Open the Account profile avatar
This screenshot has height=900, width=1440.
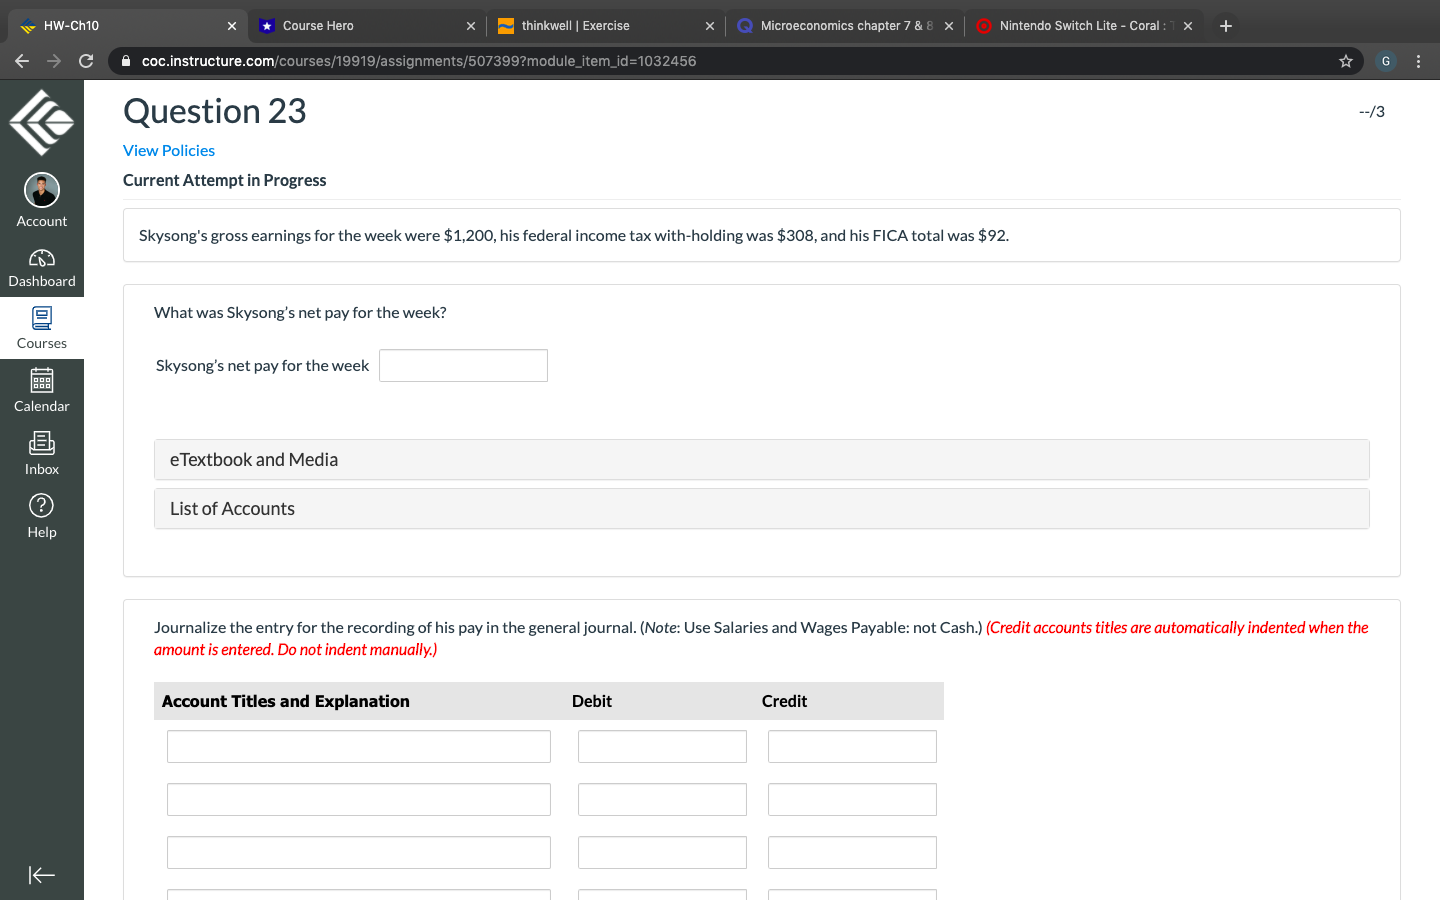42,190
